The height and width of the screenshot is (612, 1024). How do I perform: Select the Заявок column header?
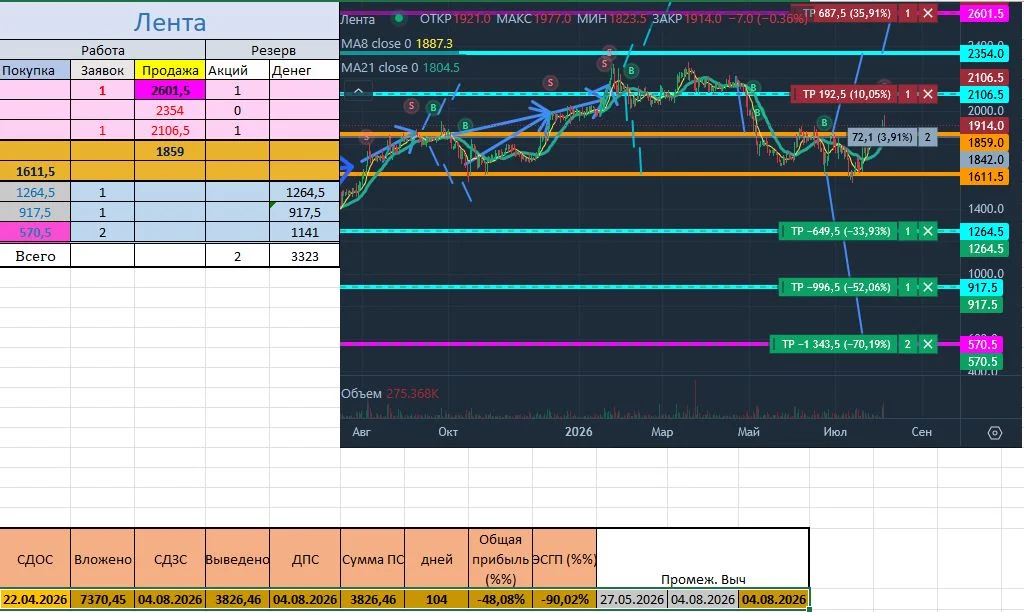[x=103, y=70]
